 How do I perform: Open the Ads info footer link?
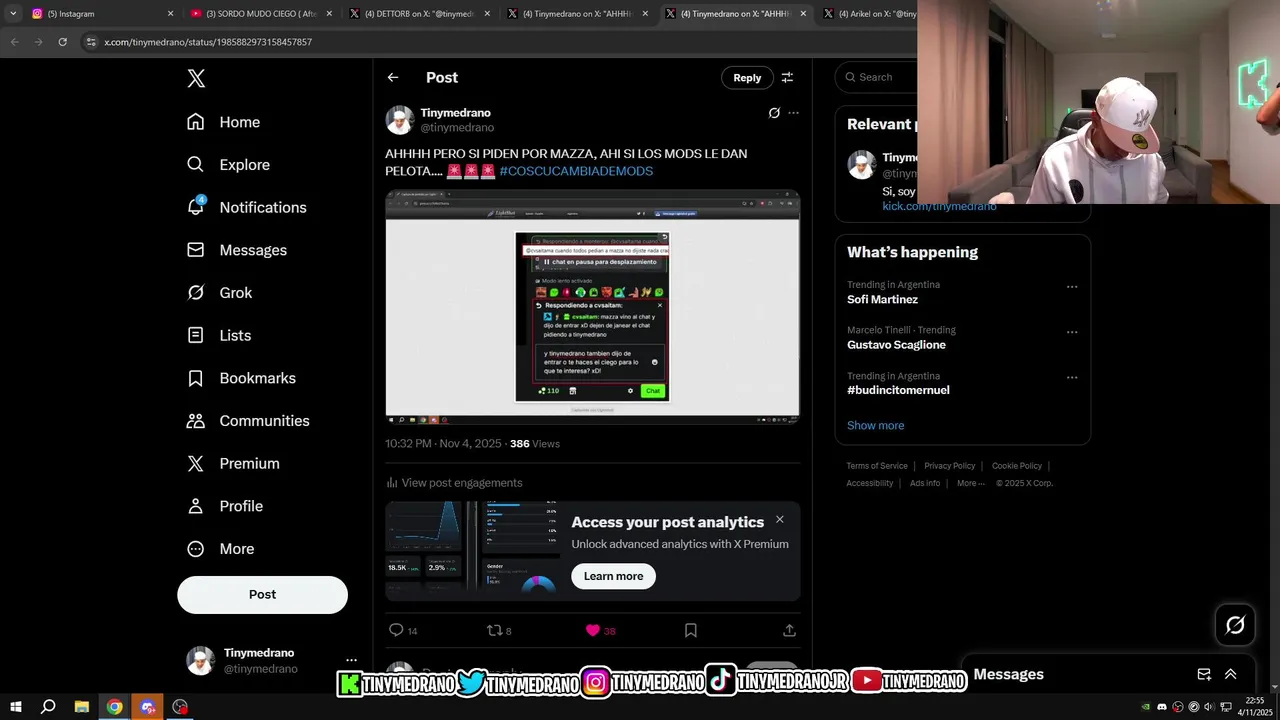[925, 483]
